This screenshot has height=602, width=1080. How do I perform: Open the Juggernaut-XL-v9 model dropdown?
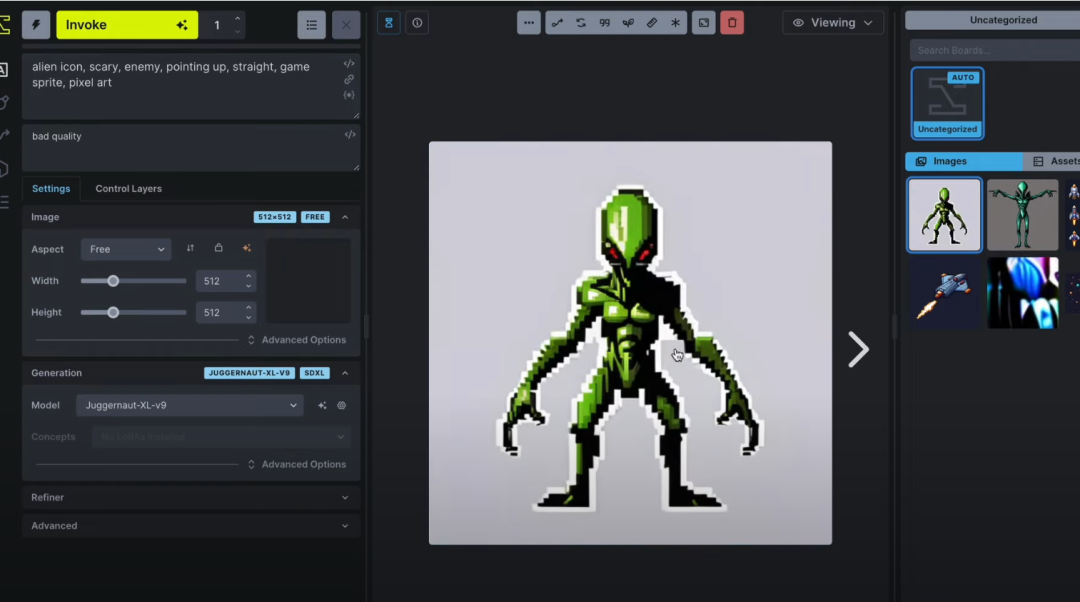coord(189,405)
